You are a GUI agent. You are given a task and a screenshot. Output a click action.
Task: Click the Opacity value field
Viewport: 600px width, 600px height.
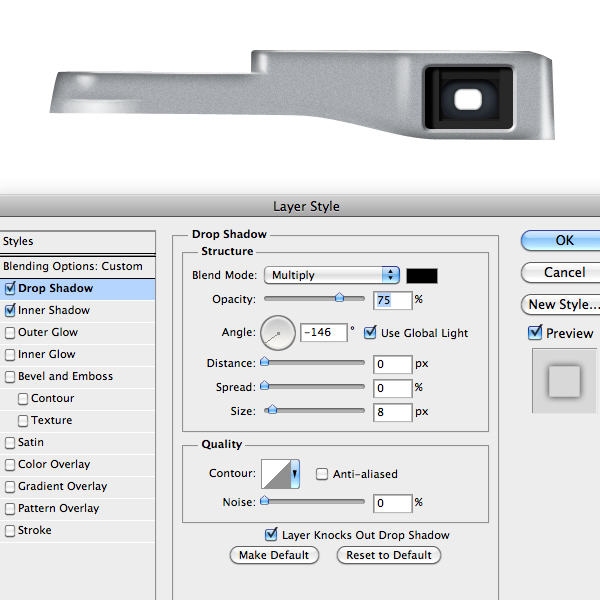(393, 300)
